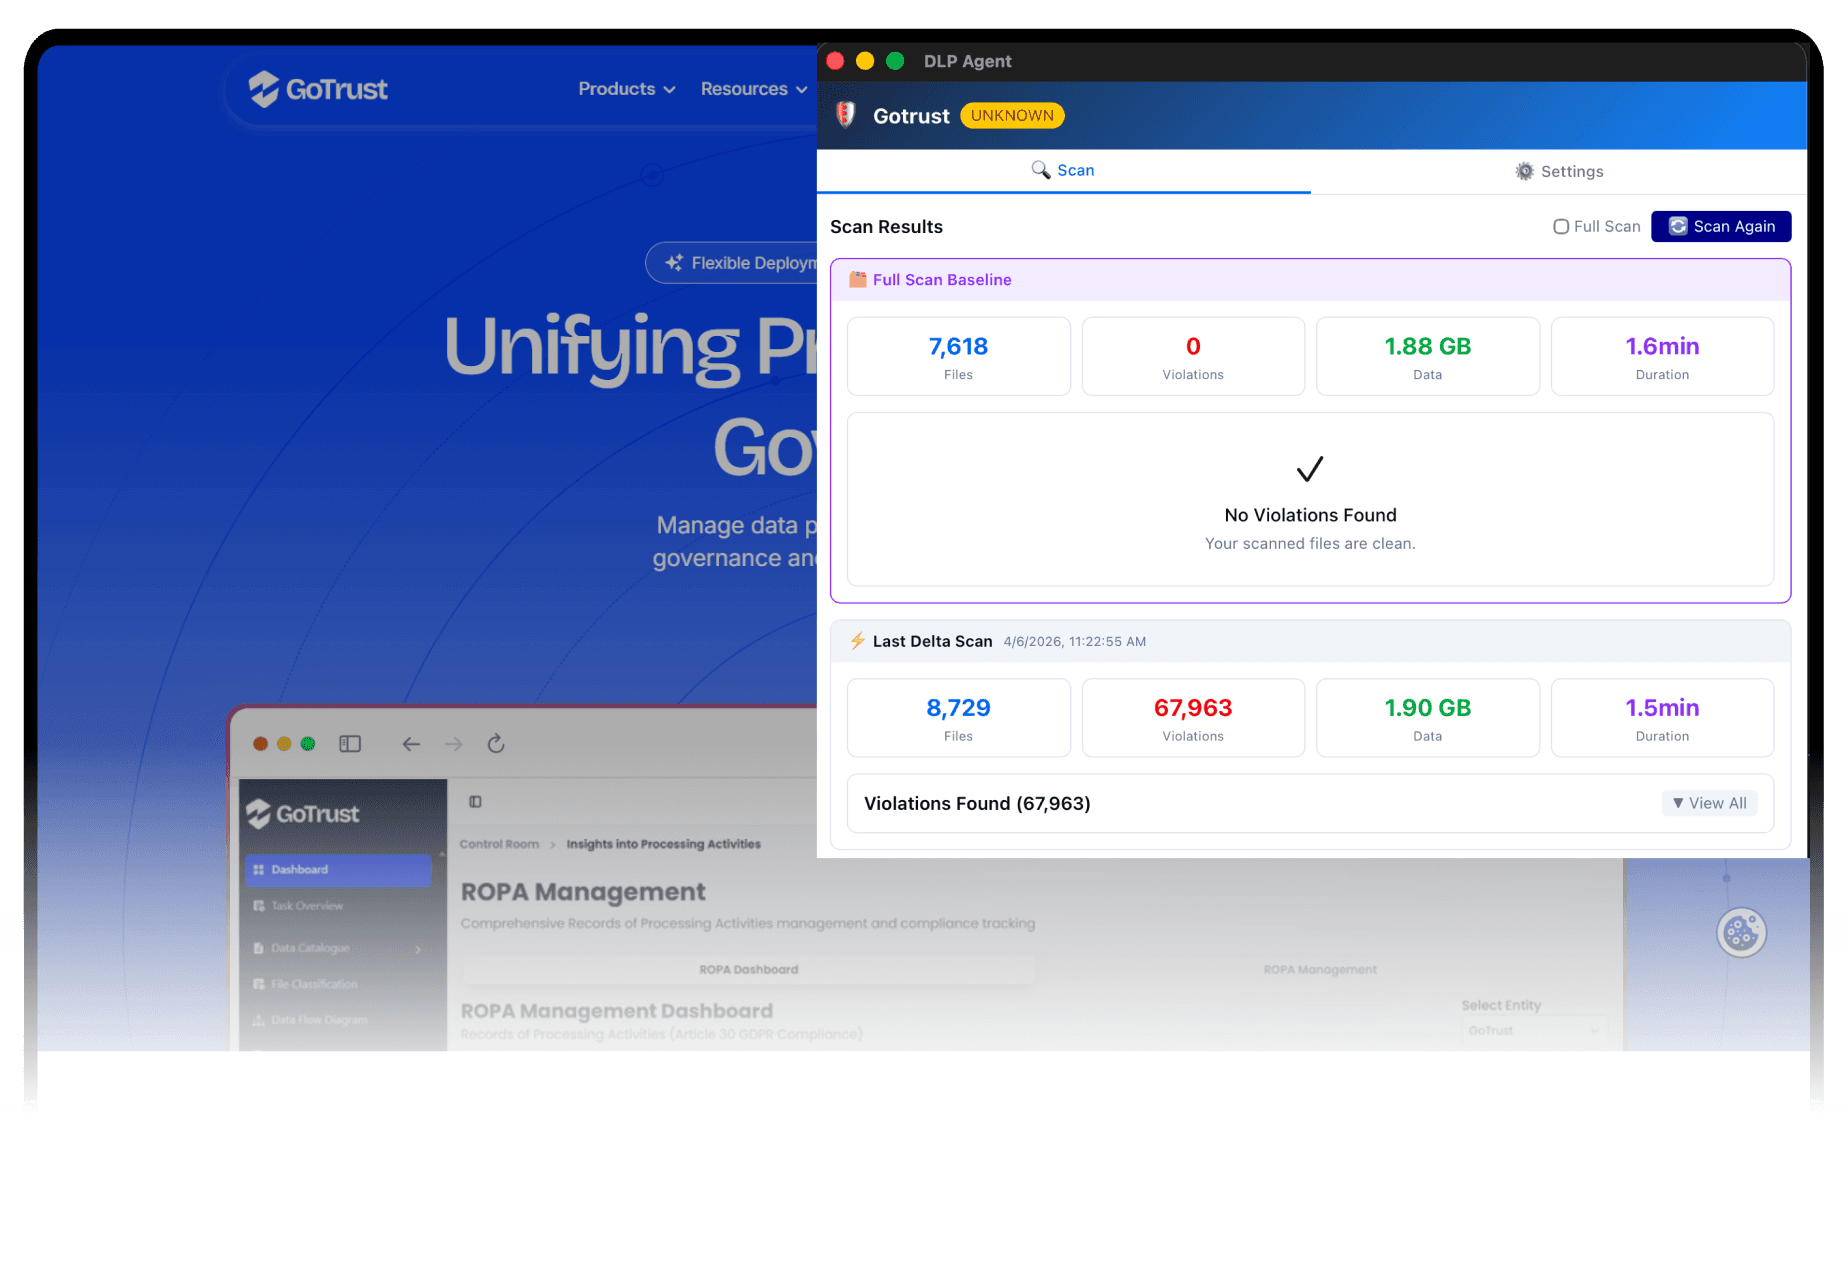
Task: Close the DLP Agent window with red button
Action: 836,61
